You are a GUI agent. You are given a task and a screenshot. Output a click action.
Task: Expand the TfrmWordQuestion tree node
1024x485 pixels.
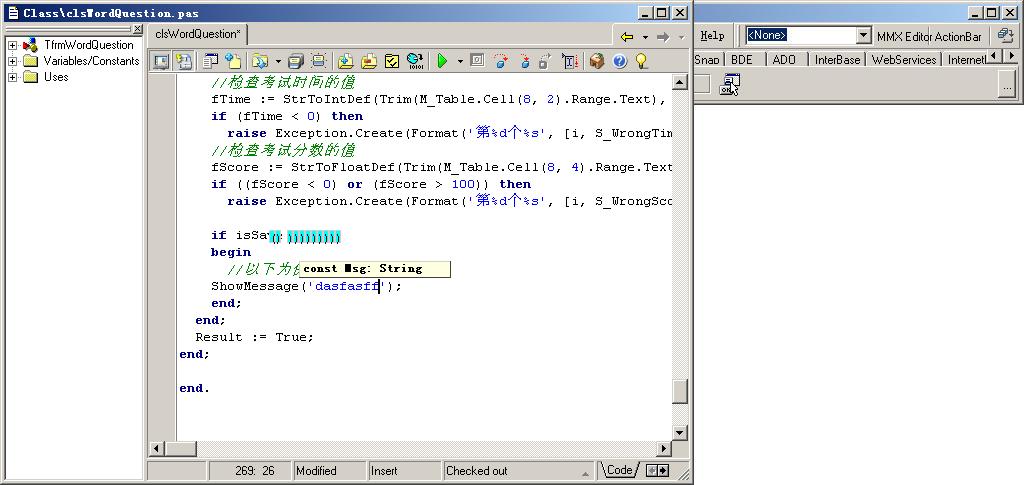pyautogui.click(x=13, y=45)
